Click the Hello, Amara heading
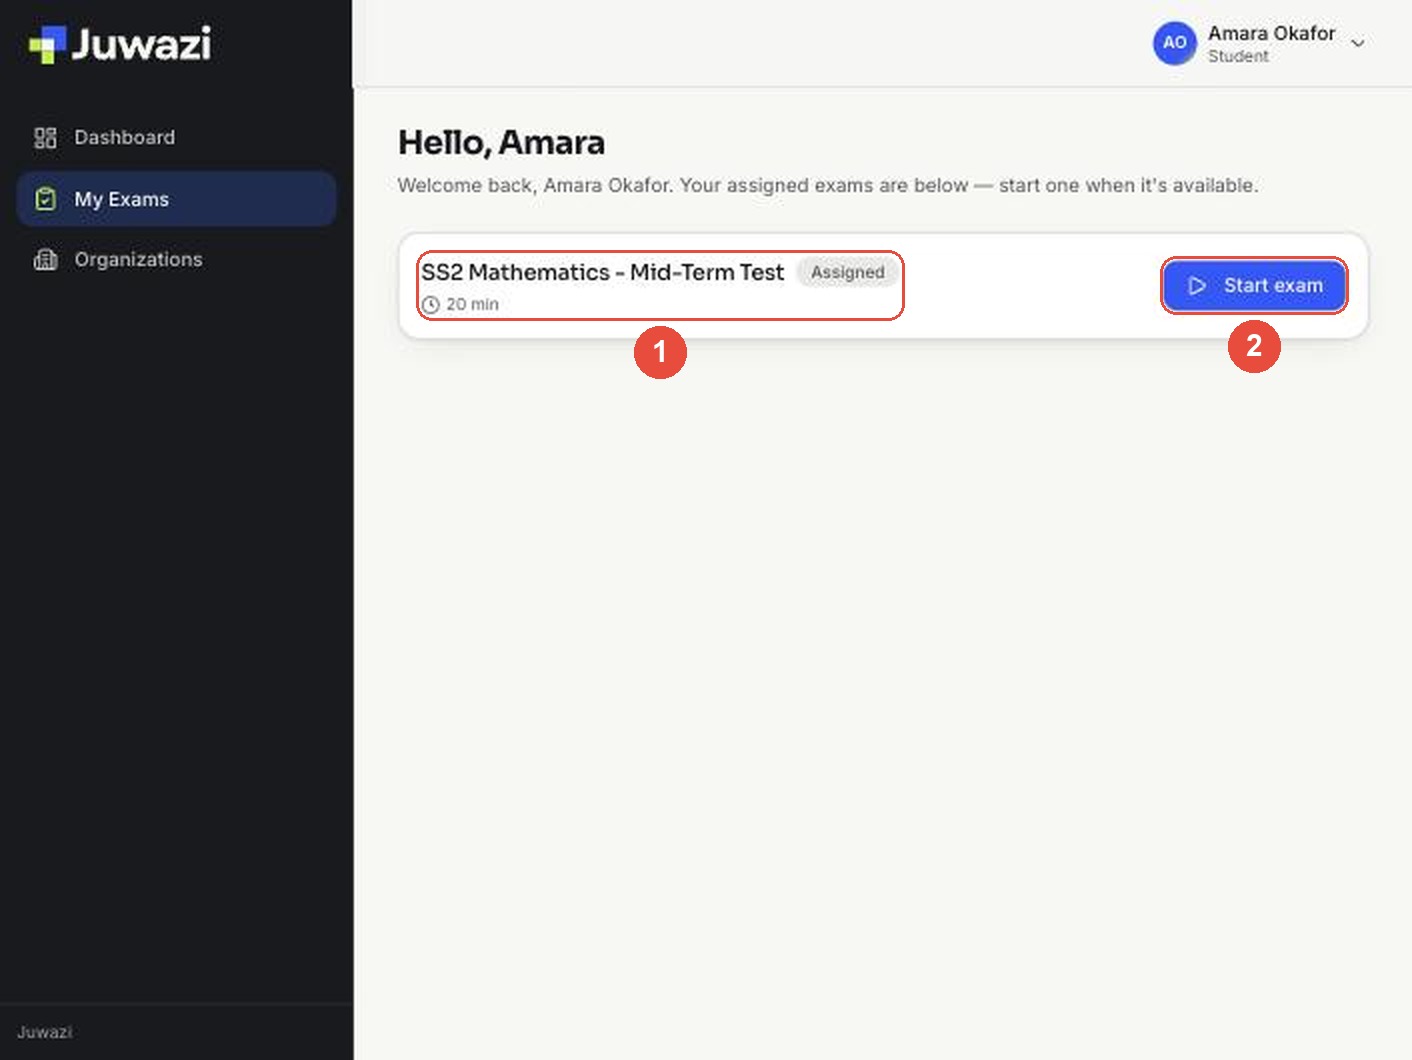 (501, 143)
